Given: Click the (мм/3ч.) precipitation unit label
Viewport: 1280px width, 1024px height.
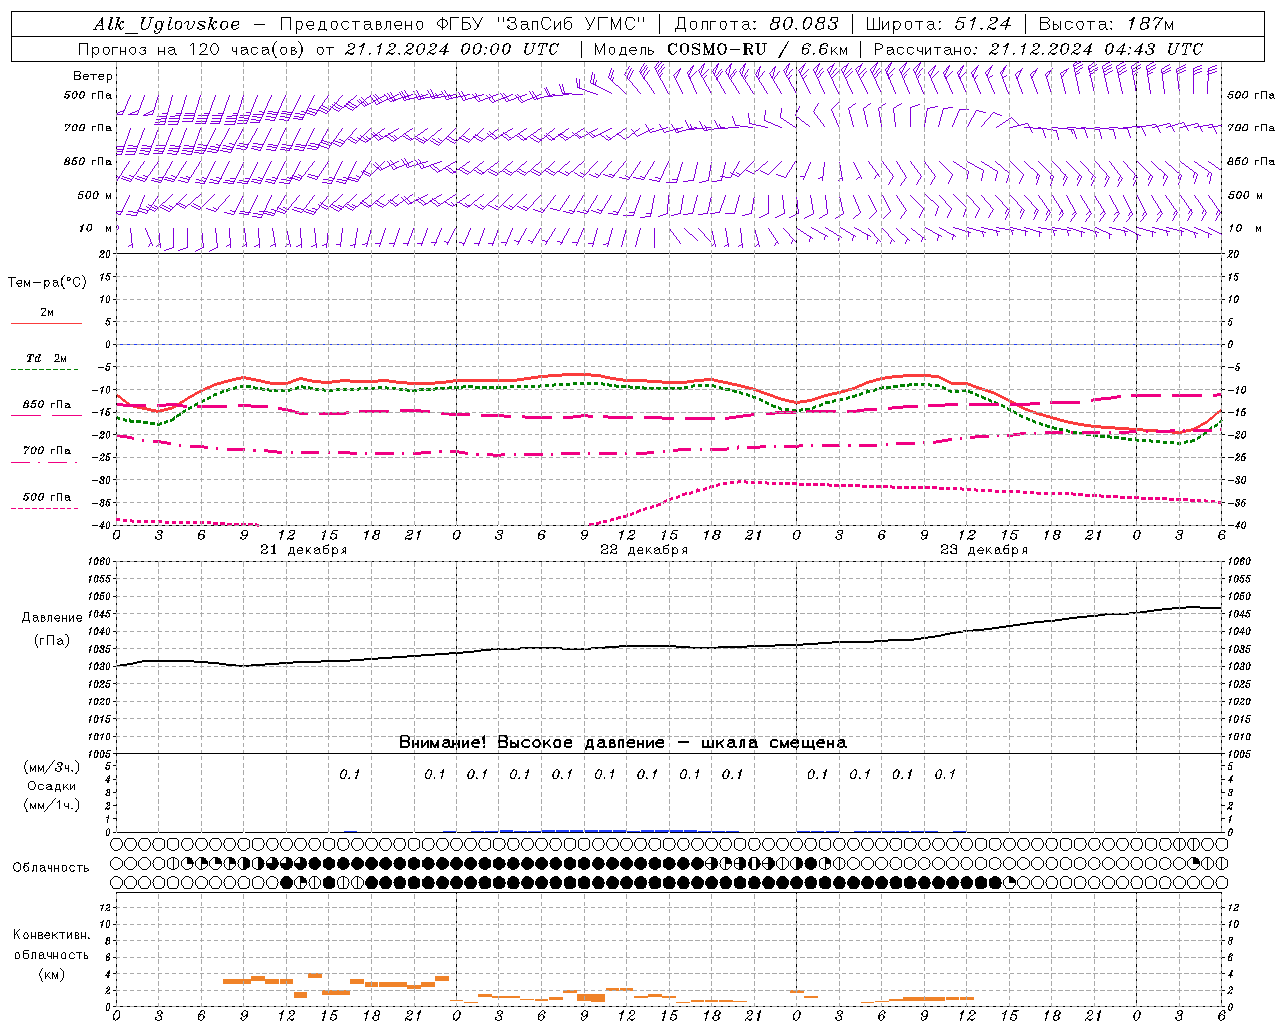Looking at the screenshot, I should coord(52,767).
